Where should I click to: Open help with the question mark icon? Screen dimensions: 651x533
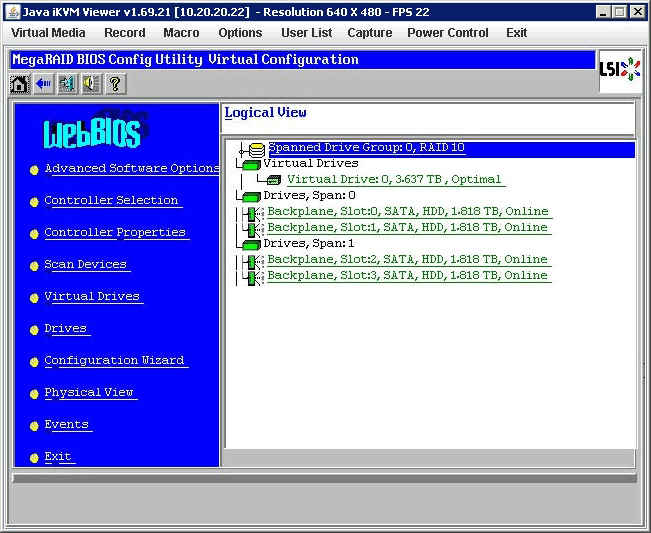point(115,84)
